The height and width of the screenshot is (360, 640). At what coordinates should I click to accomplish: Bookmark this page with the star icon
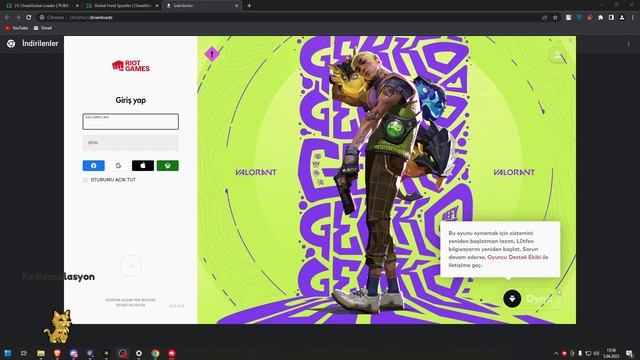[x=555, y=18]
